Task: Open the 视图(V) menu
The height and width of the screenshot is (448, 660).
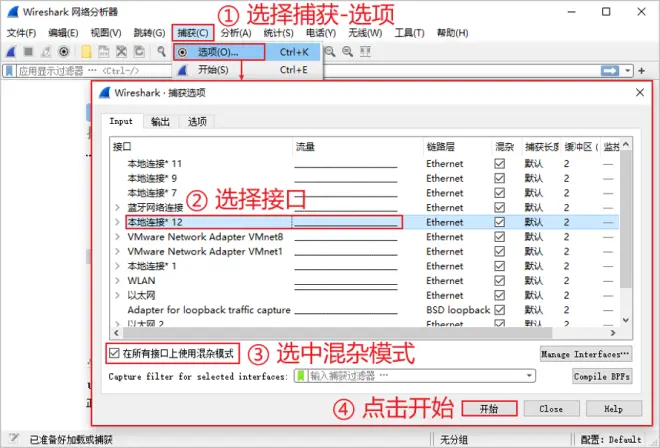Action: coord(106,33)
